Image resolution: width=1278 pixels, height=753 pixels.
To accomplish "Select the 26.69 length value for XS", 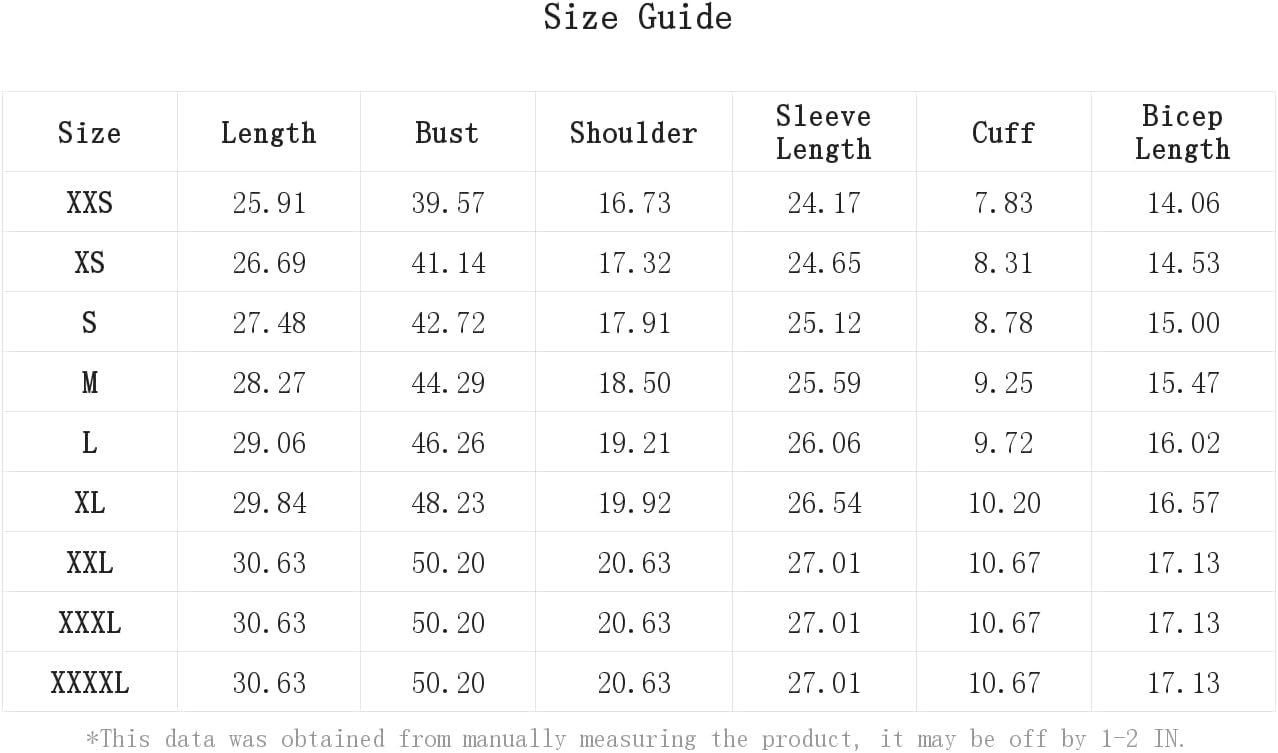I will (268, 263).
